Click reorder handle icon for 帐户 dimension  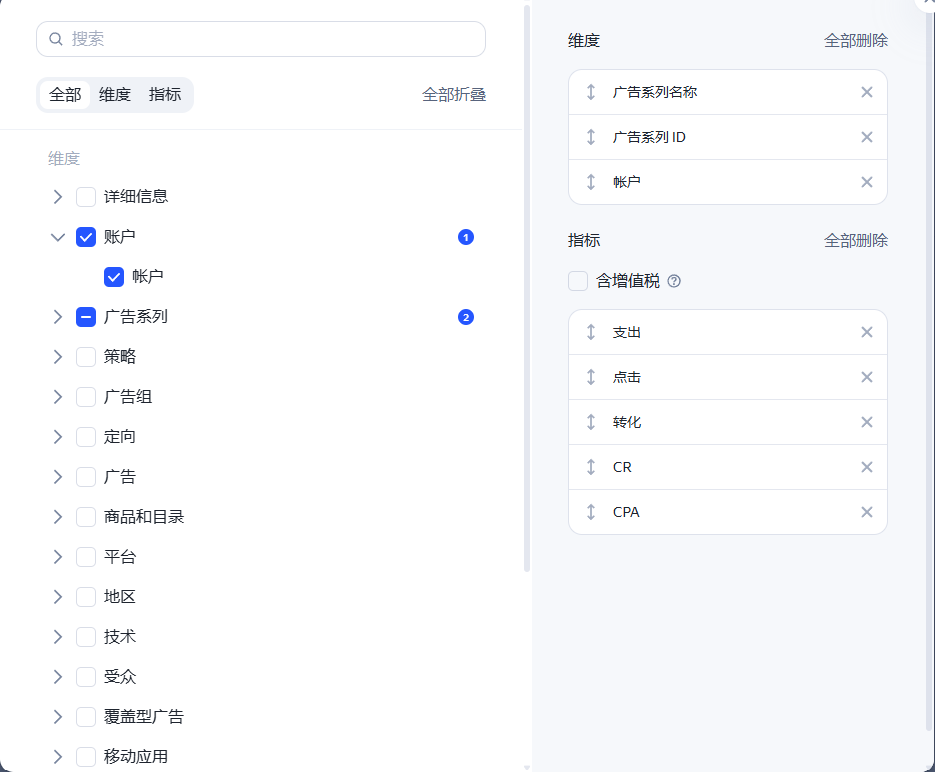click(591, 182)
